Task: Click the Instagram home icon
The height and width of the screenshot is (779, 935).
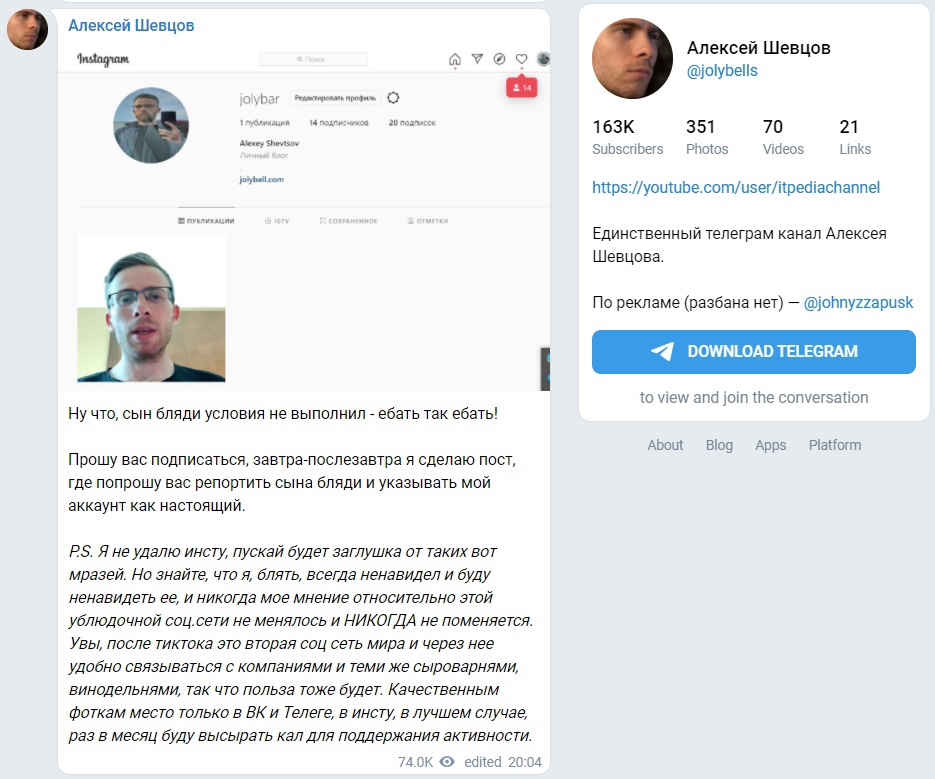Action: coord(454,59)
